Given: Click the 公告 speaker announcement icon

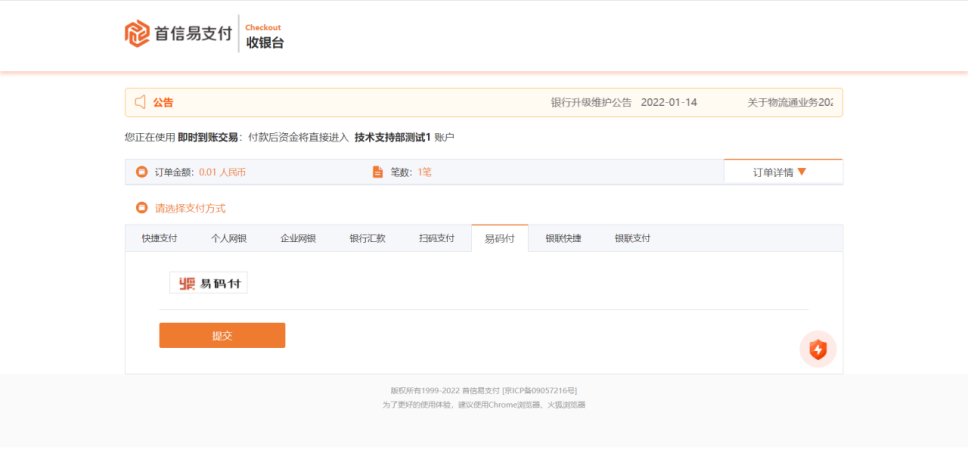Looking at the screenshot, I should point(140,102).
